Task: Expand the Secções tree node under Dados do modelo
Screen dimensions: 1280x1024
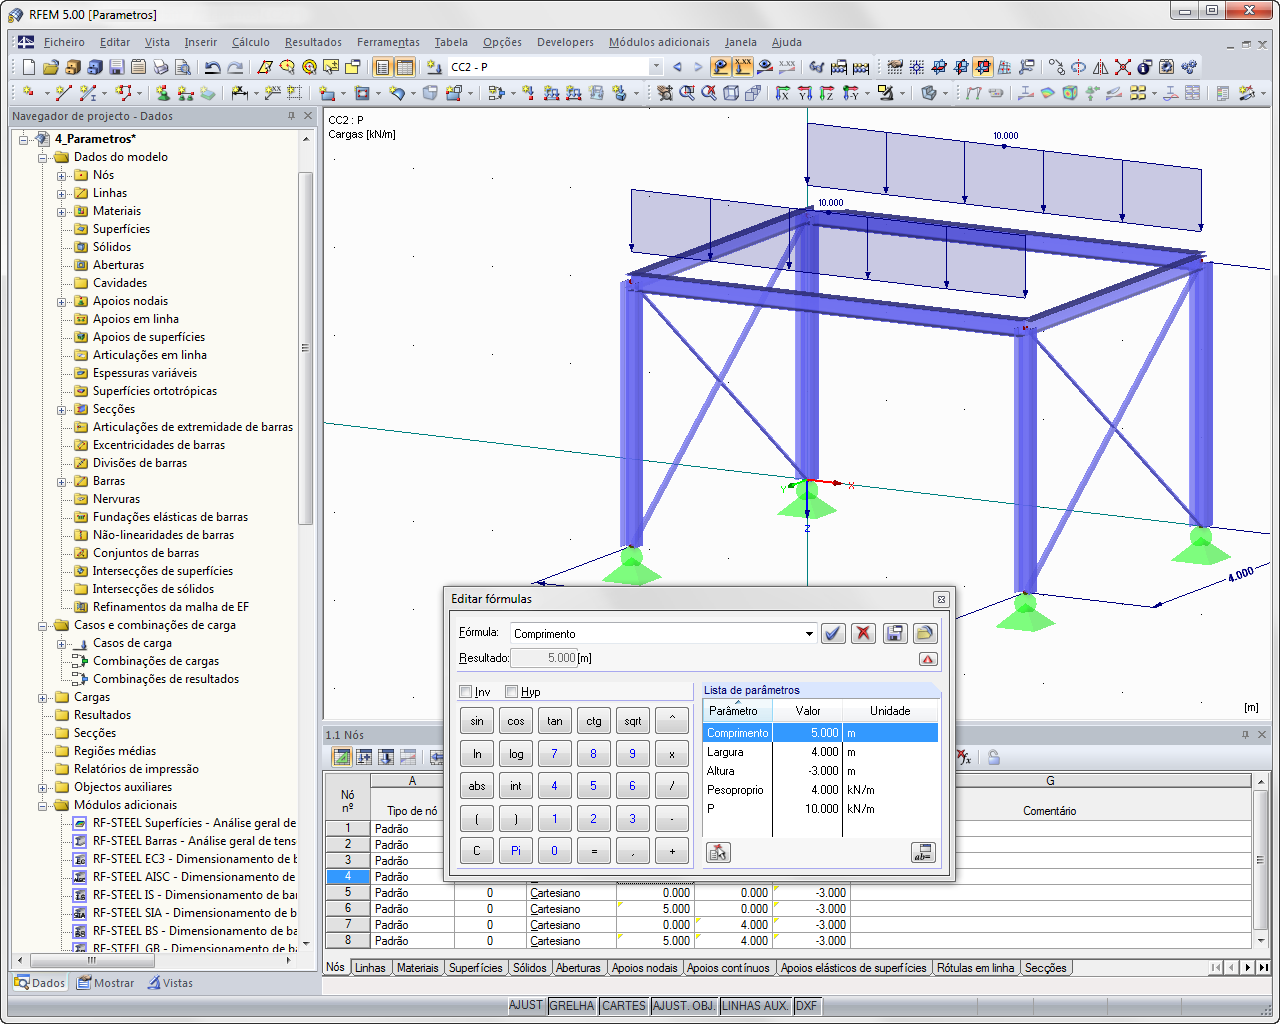Action: click(x=62, y=409)
